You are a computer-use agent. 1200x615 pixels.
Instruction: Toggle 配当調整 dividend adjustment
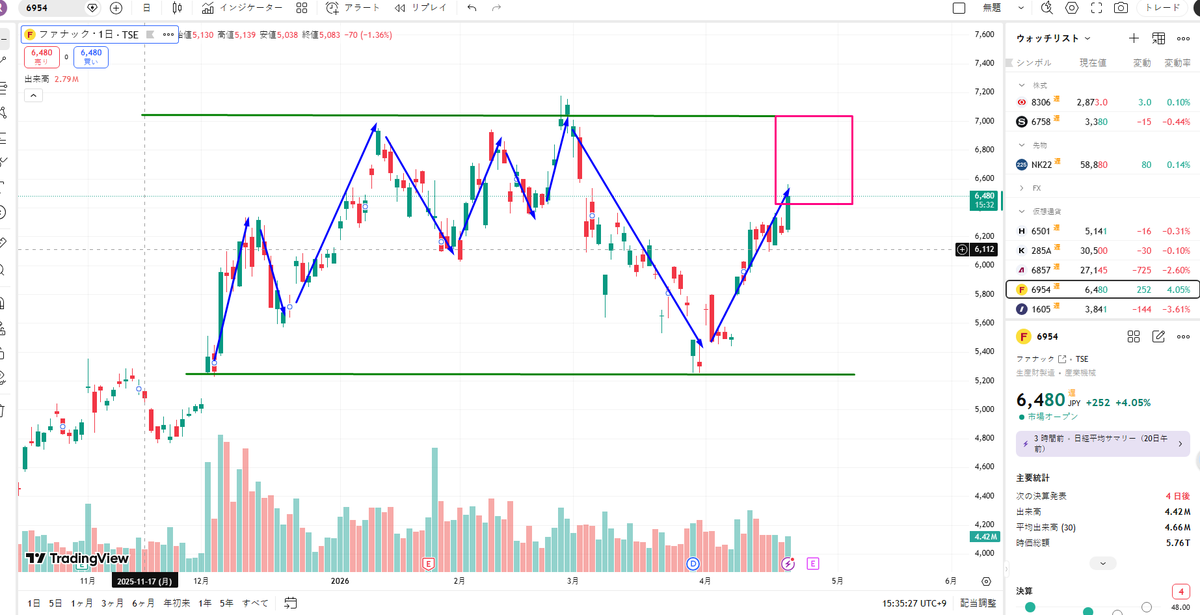pyautogui.click(x=976, y=603)
